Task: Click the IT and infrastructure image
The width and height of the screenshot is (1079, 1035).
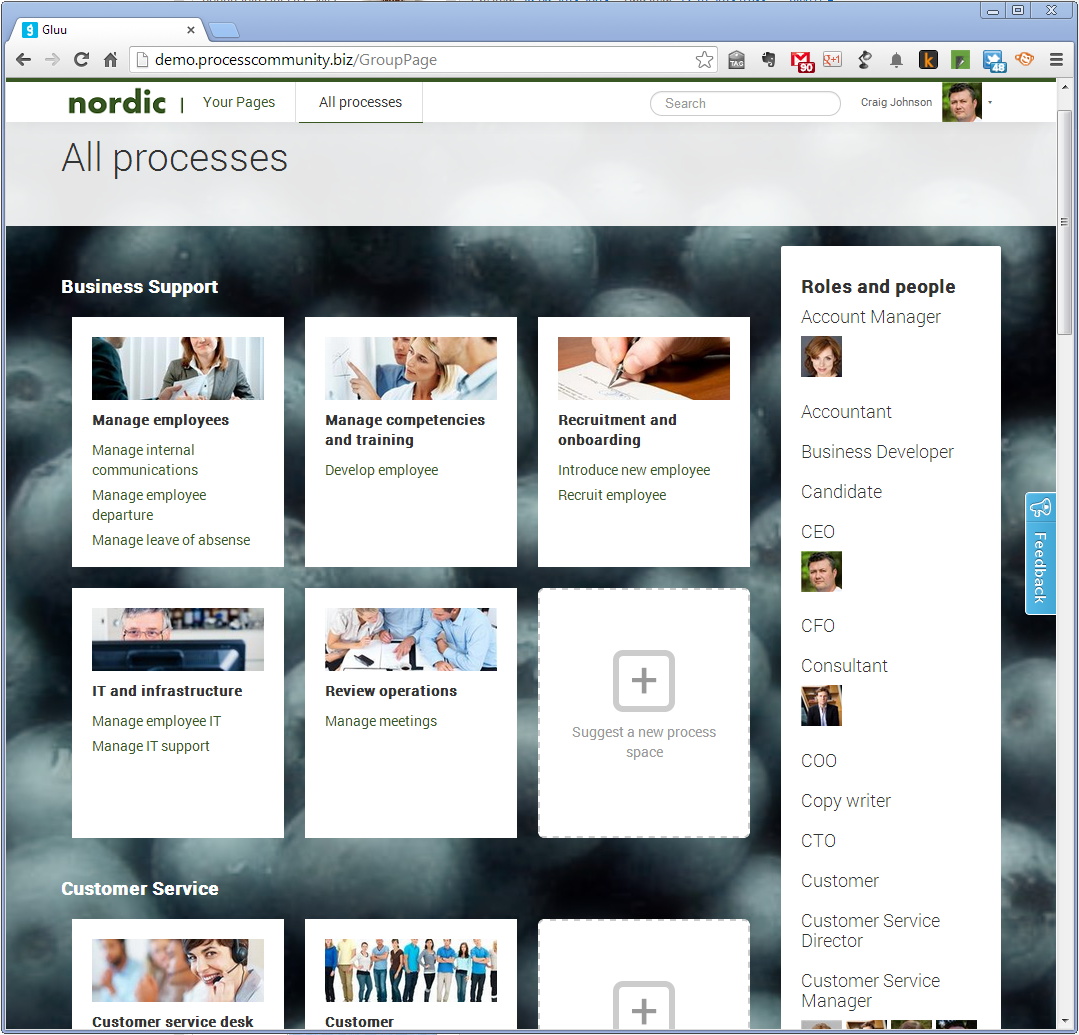Action: pos(178,639)
